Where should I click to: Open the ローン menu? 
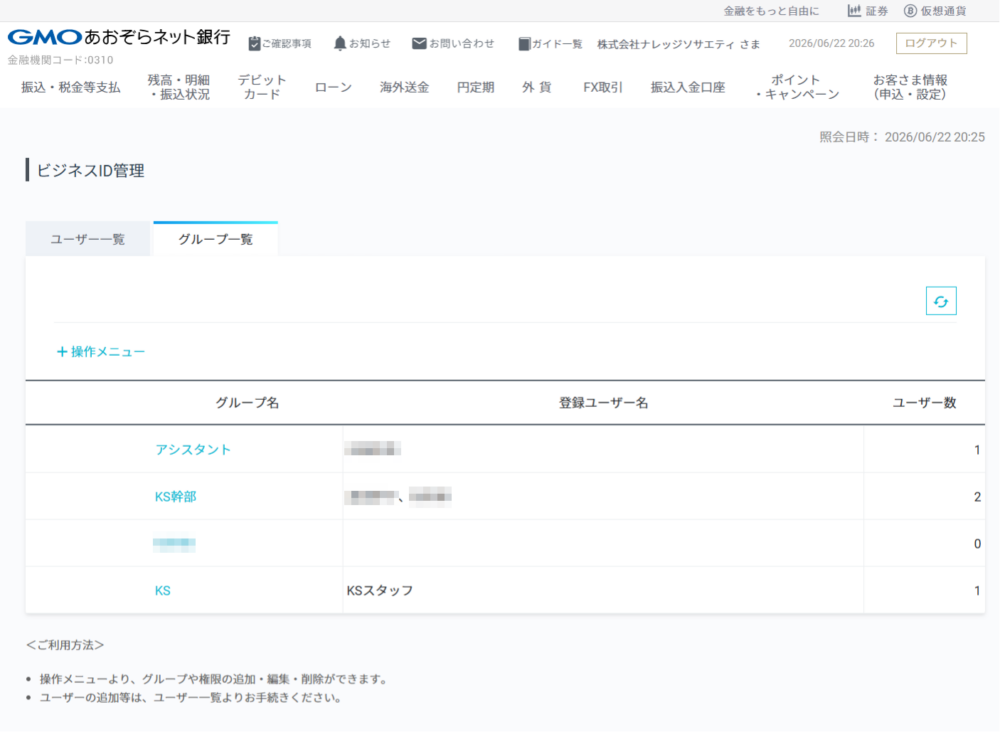coord(333,87)
